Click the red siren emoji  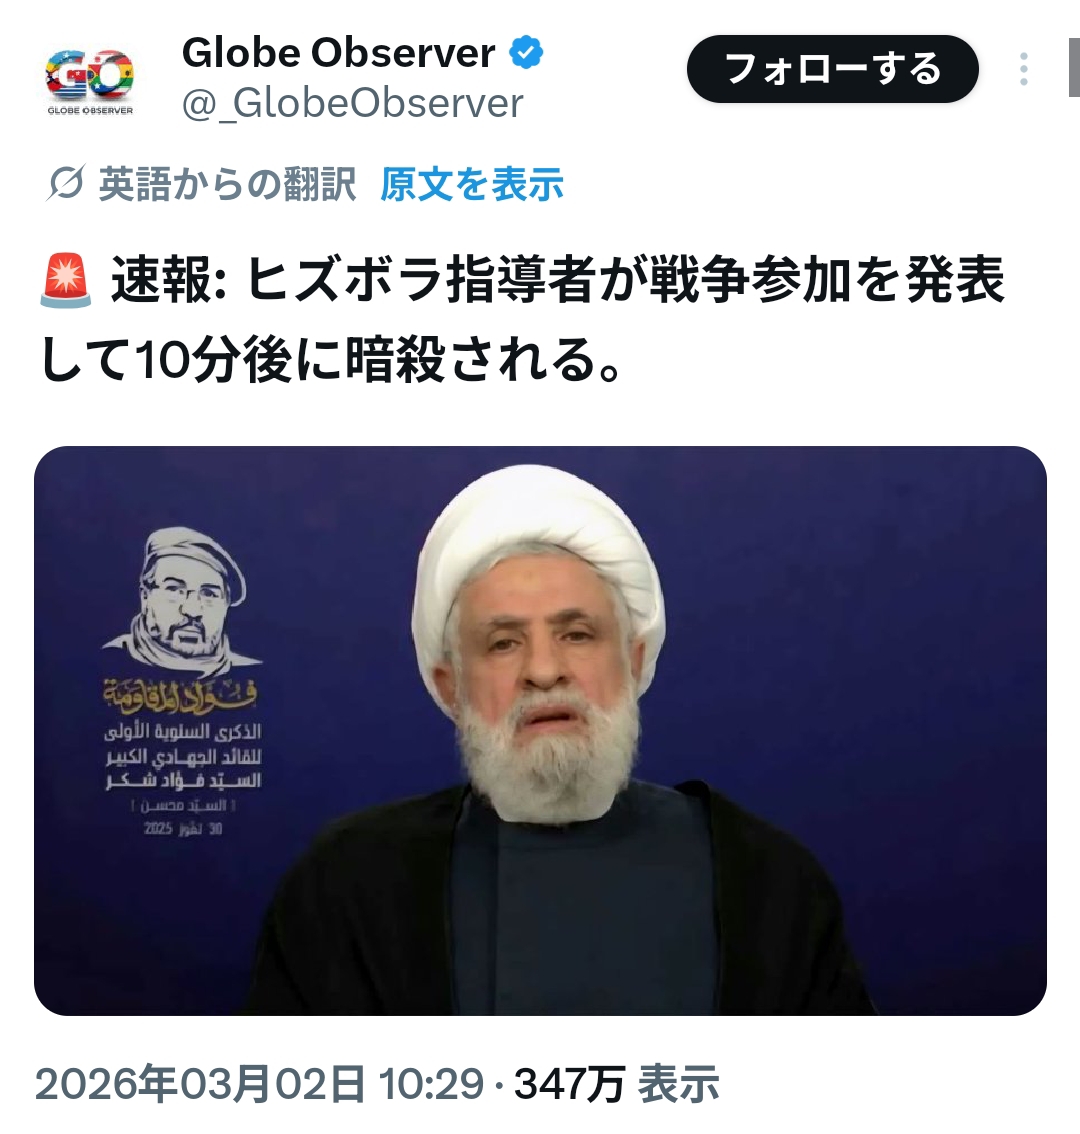66,280
